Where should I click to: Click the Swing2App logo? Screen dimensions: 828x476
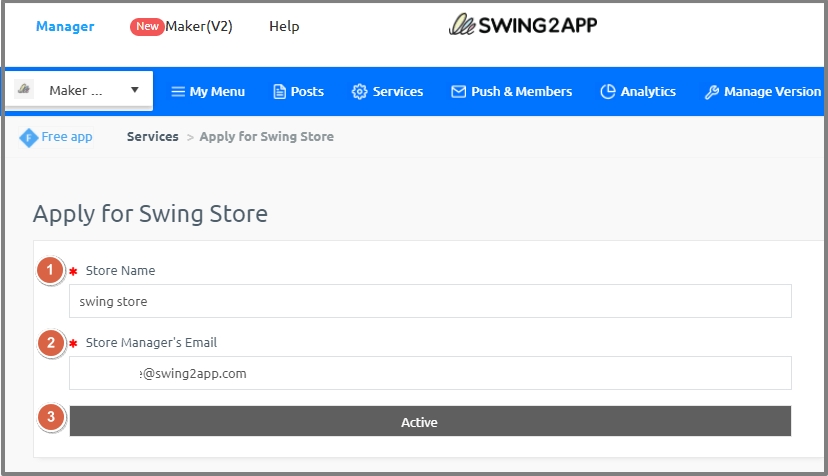(x=522, y=25)
